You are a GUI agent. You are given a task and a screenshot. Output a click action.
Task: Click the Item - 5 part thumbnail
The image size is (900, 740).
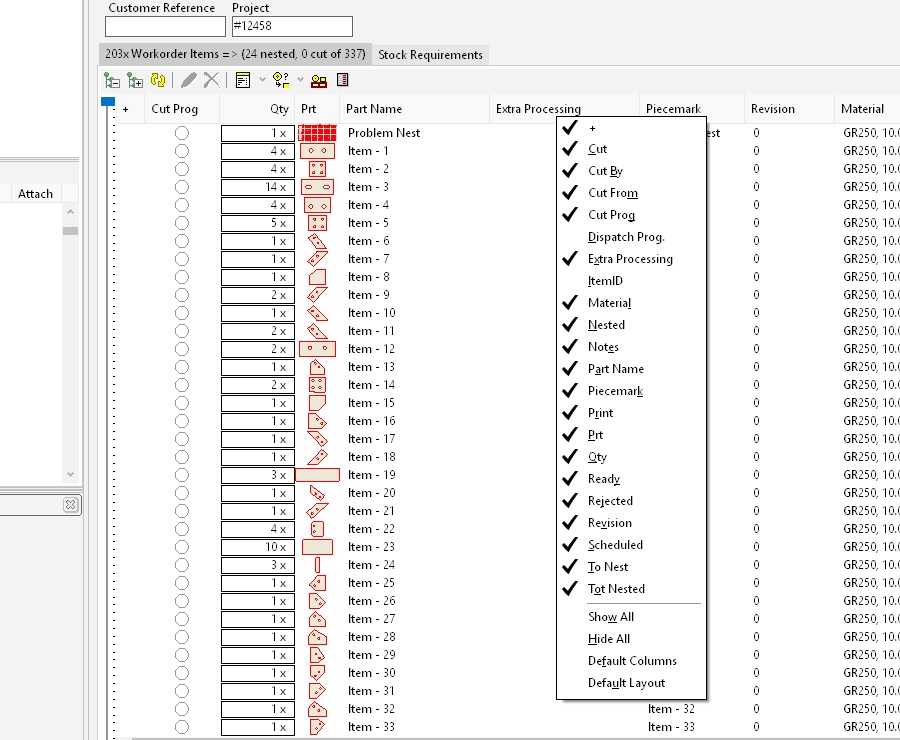[x=317, y=223]
